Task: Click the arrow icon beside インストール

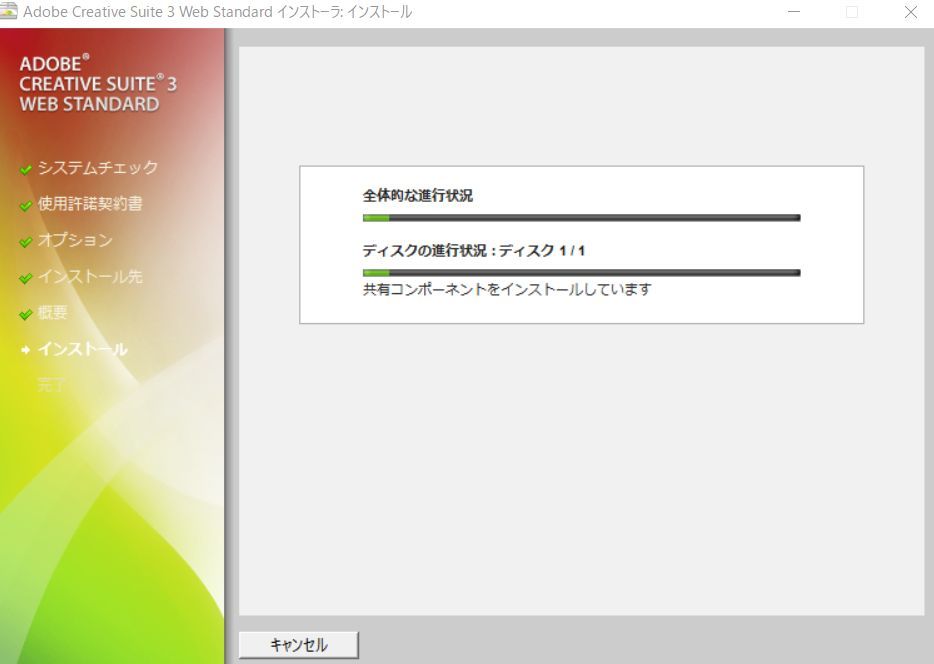Action: (28, 348)
